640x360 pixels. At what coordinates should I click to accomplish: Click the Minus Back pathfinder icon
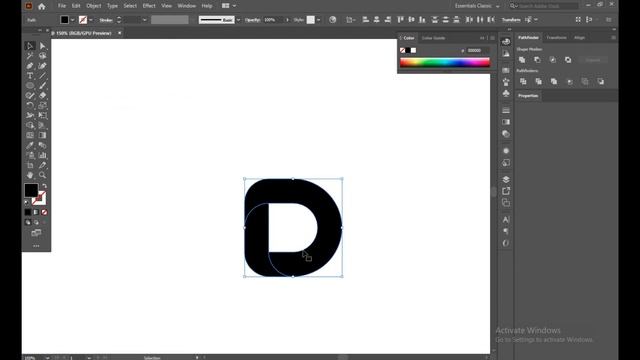[601, 82]
